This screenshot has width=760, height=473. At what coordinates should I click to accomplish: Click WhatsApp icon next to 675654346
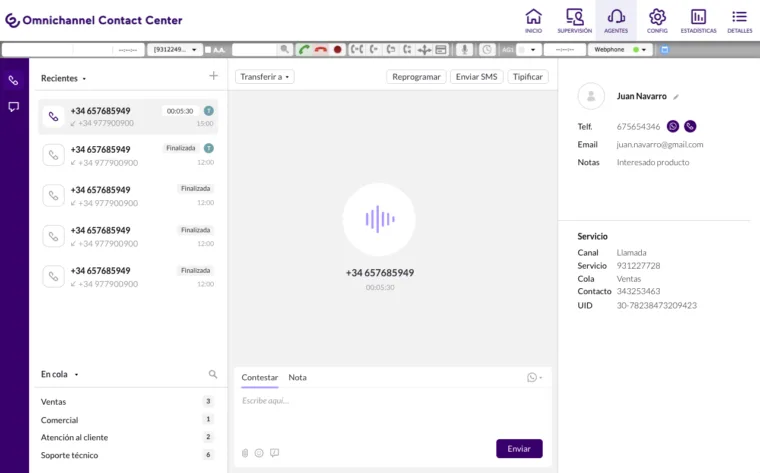coord(673,126)
